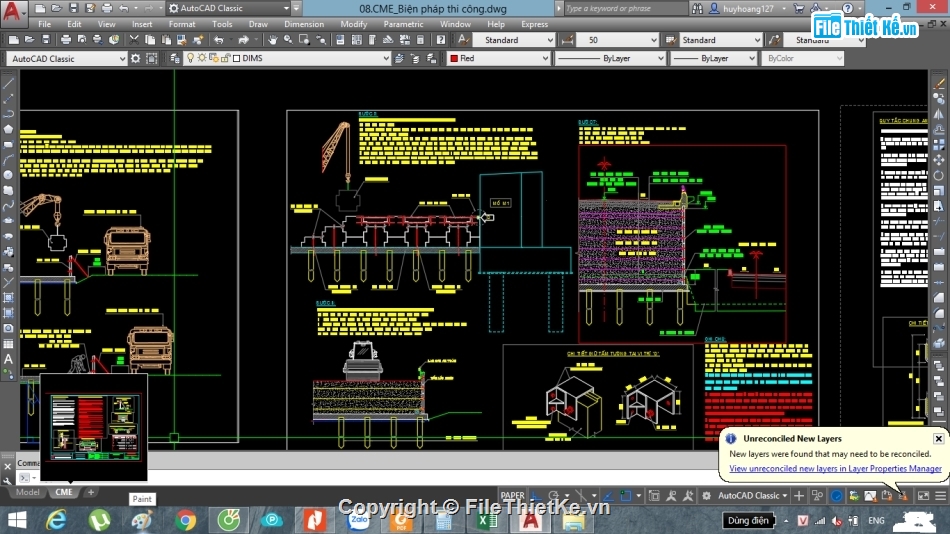Toggle annotation visibility in status bar
Screen dimensions: 950x534
pyautogui.click(x=671, y=496)
